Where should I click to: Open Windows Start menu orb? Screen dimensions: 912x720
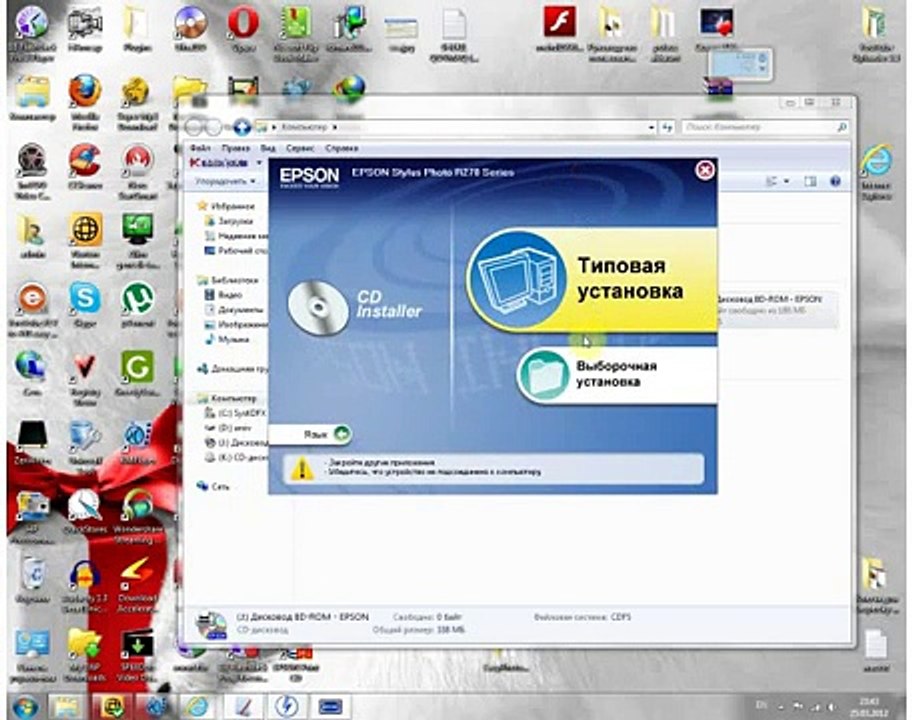(x=24, y=706)
